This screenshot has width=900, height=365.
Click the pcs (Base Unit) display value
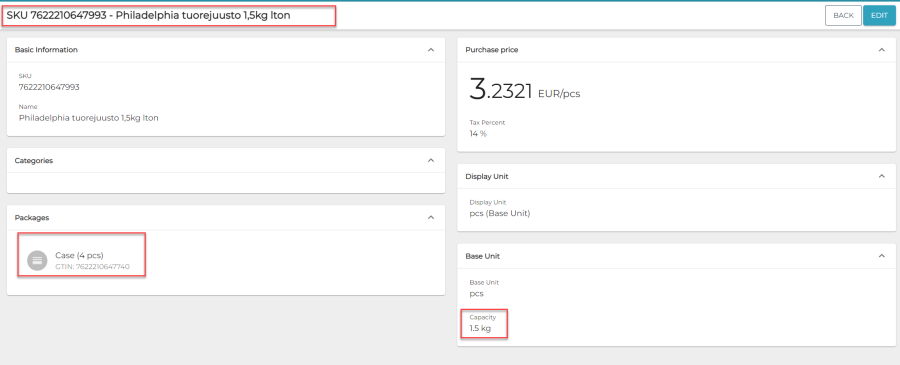tap(500, 213)
